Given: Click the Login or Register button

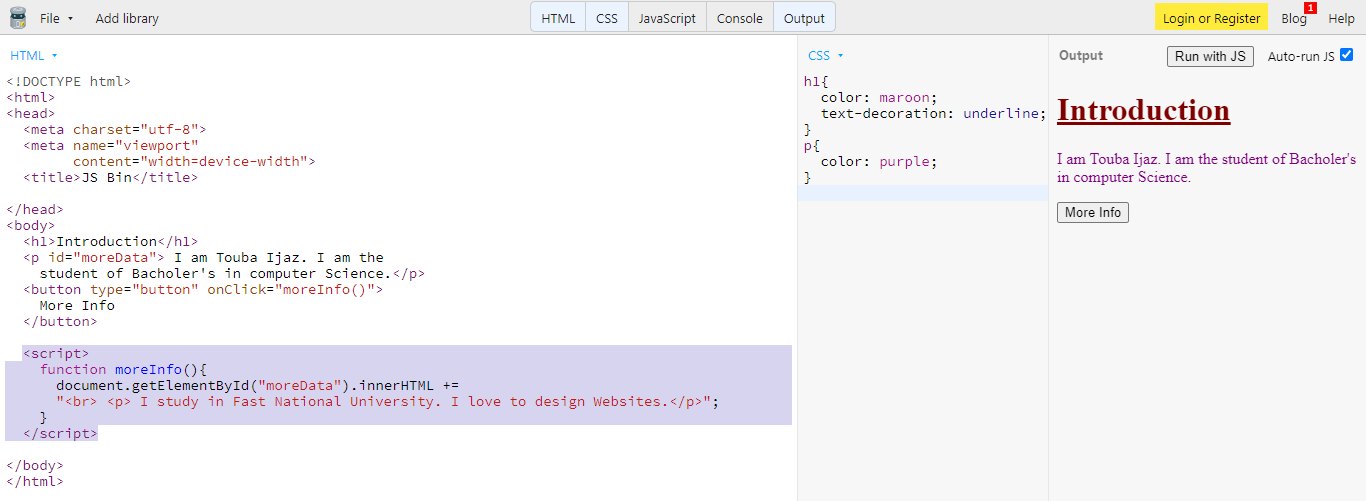Looking at the screenshot, I should coord(1211,18).
